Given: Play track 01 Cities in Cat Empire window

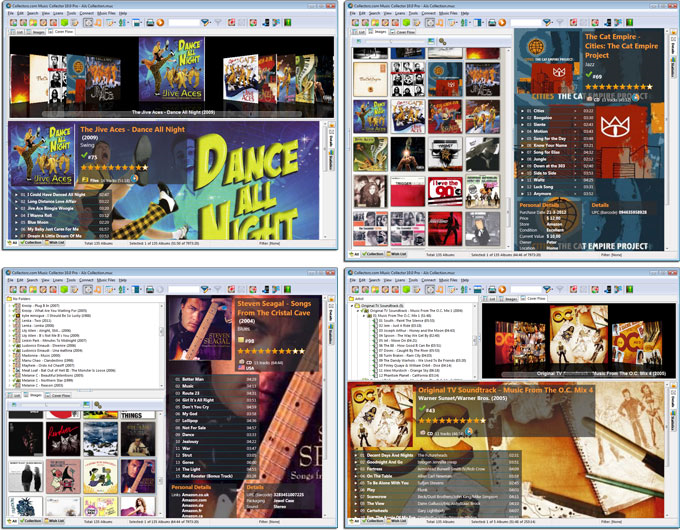Looking at the screenshot, I should (x=523, y=111).
